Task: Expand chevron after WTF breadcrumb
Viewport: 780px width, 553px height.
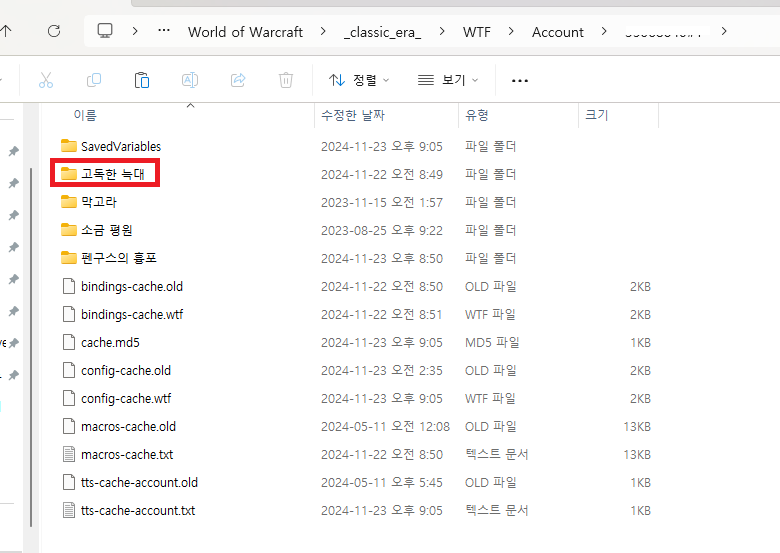Action: 511,31
